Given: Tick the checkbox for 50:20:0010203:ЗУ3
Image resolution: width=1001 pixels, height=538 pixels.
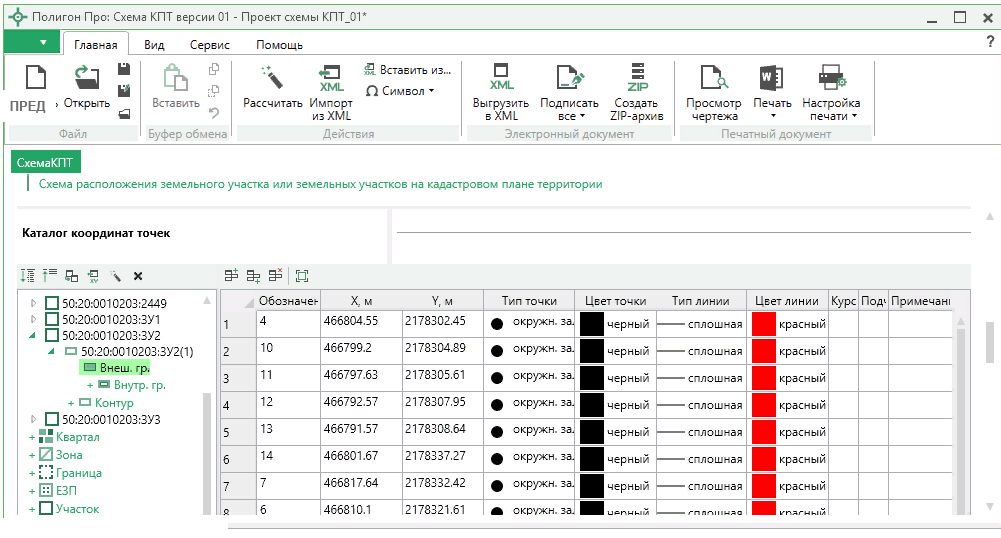Looking at the screenshot, I should [x=52, y=419].
